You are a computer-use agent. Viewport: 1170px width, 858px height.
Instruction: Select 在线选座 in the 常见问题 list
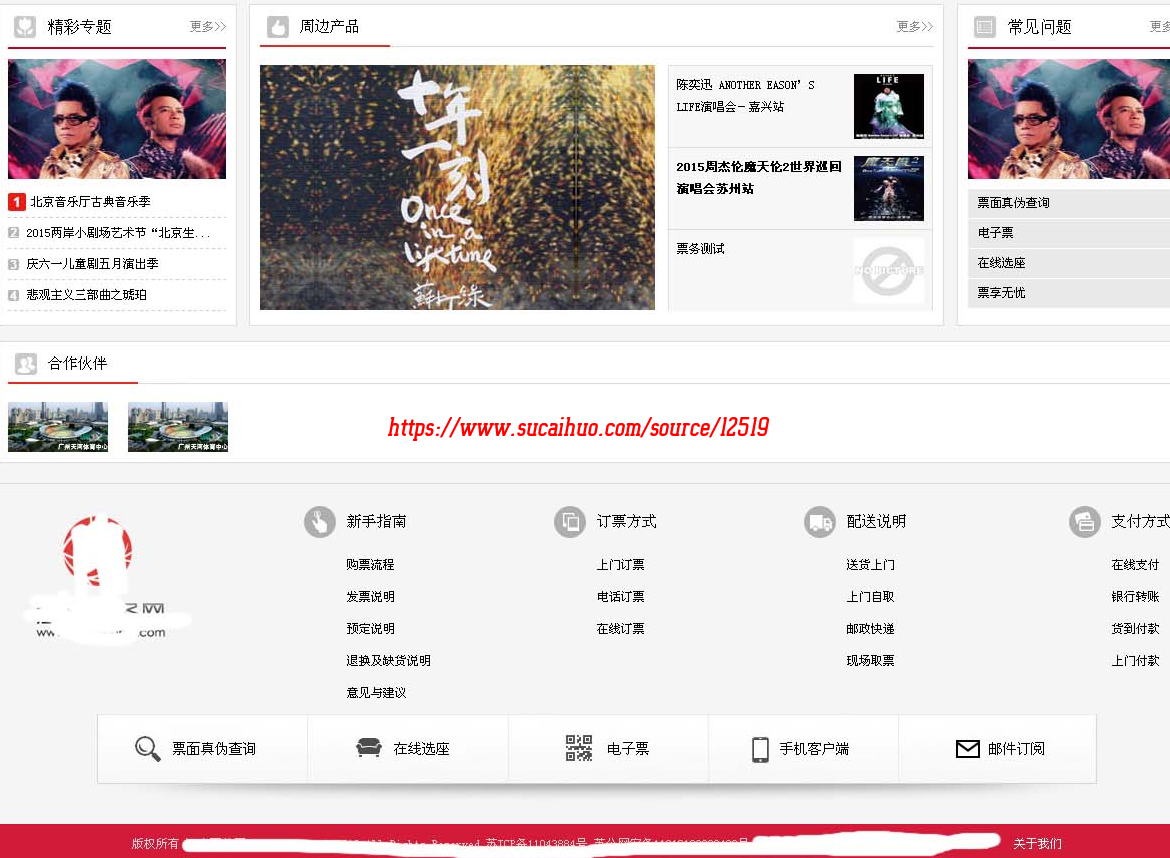(1001, 263)
